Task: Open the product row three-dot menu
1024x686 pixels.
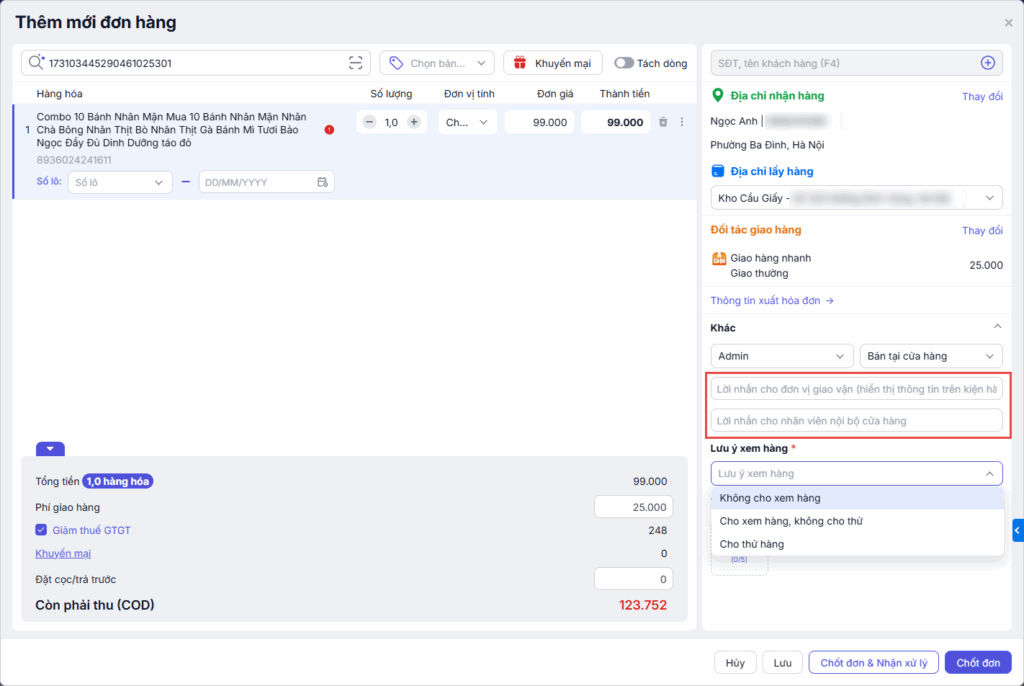Action: pyautogui.click(x=682, y=122)
